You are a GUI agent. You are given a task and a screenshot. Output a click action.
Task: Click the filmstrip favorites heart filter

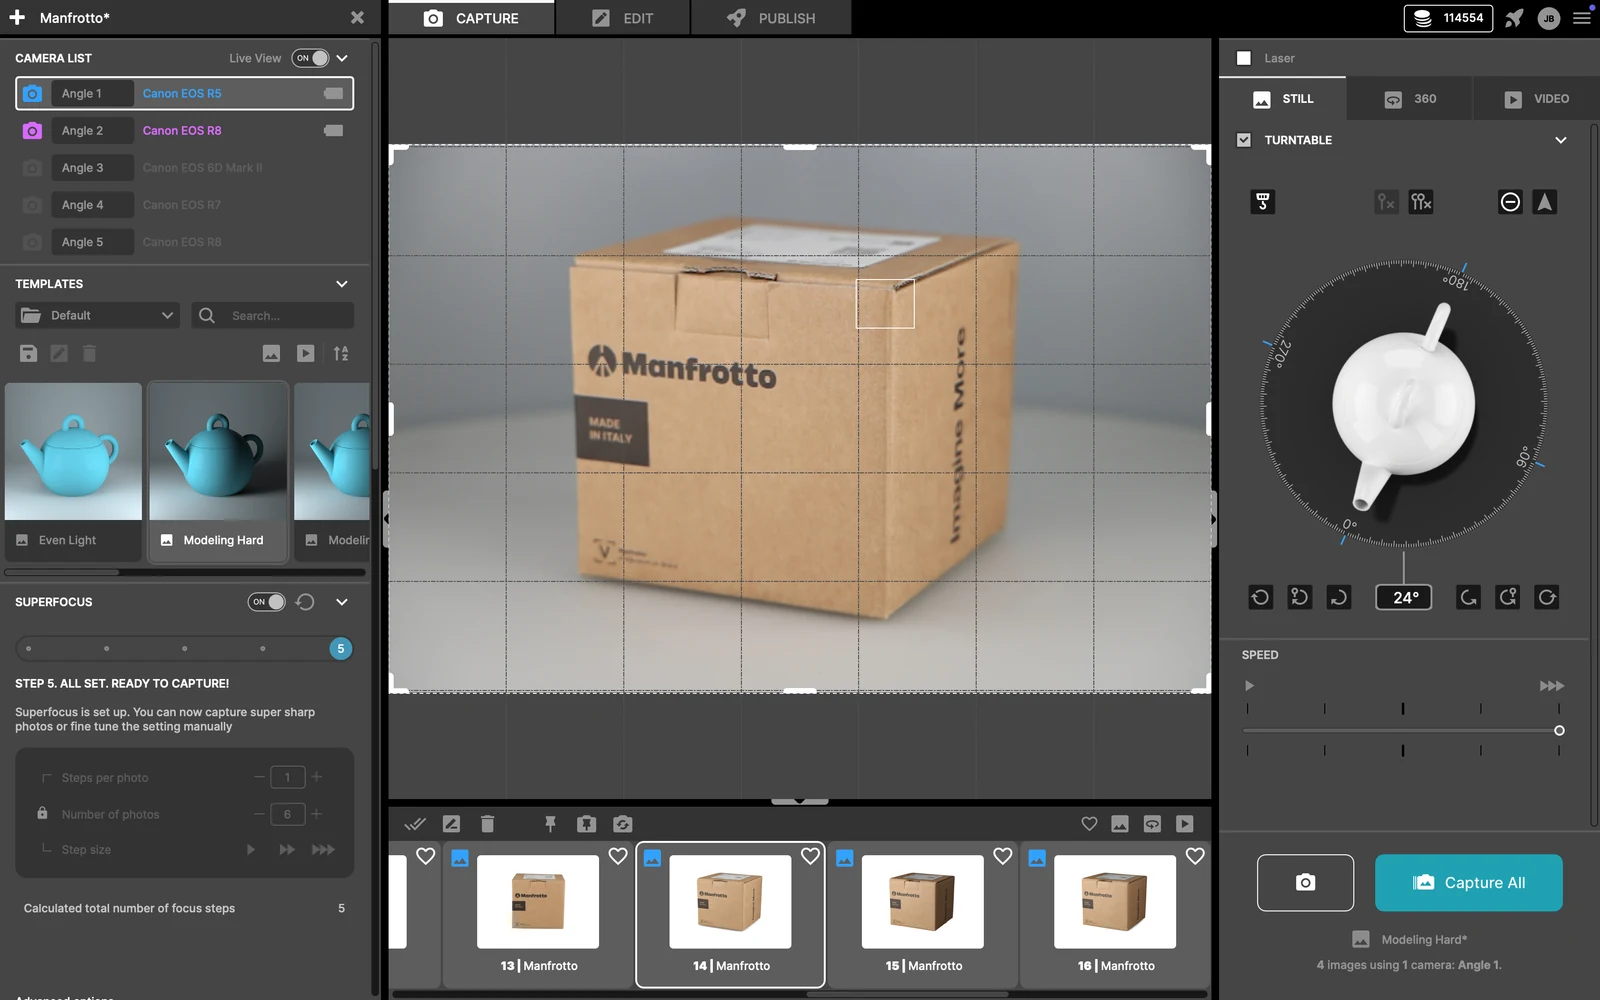[1089, 824]
